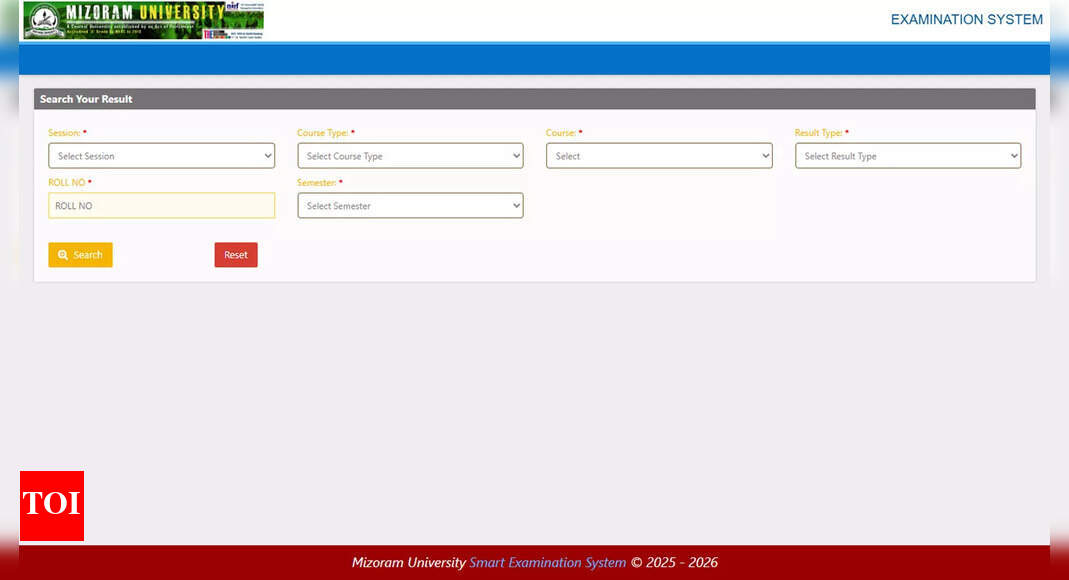Screen dimensions: 1069x580
Task: Click the magnifier icon in Search button
Action: tap(63, 255)
